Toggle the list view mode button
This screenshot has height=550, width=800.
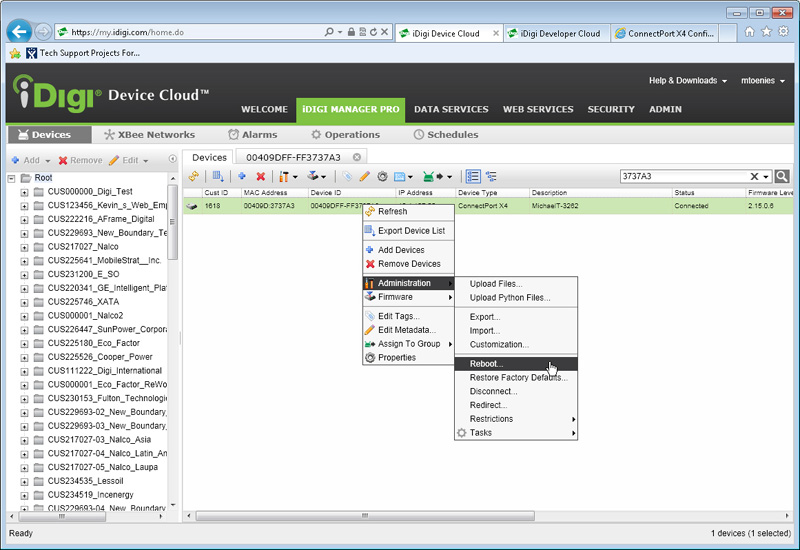[473, 176]
